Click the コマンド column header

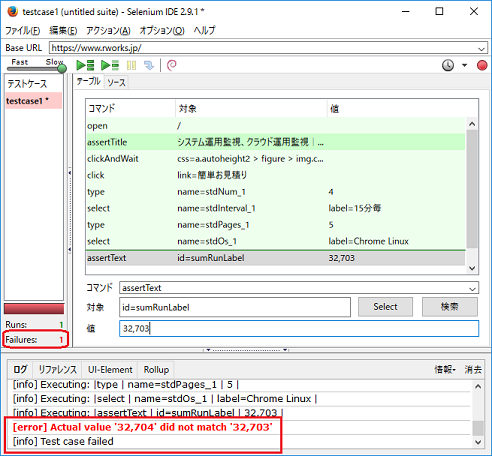click(x=130, y=108)
